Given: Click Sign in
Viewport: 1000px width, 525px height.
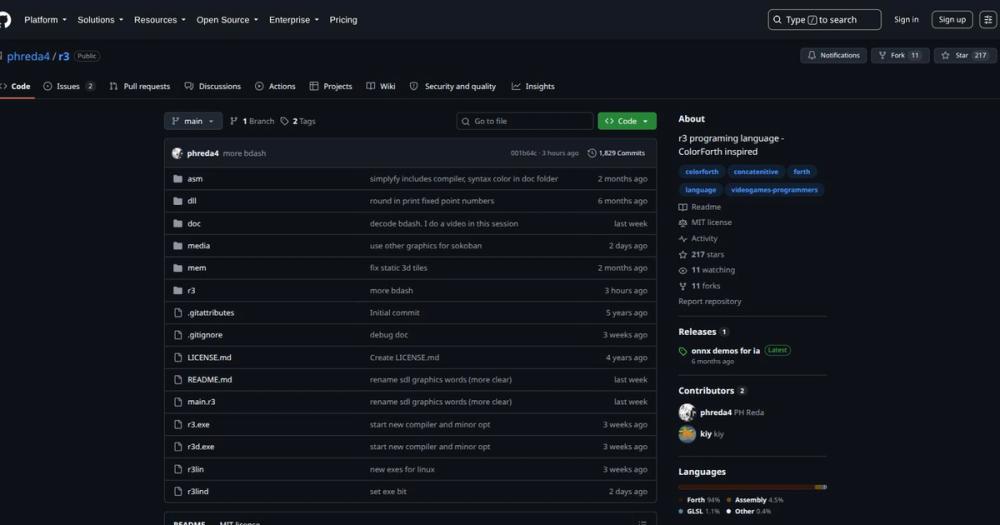Looking at the screenshot, I should [x=906, y=20].
